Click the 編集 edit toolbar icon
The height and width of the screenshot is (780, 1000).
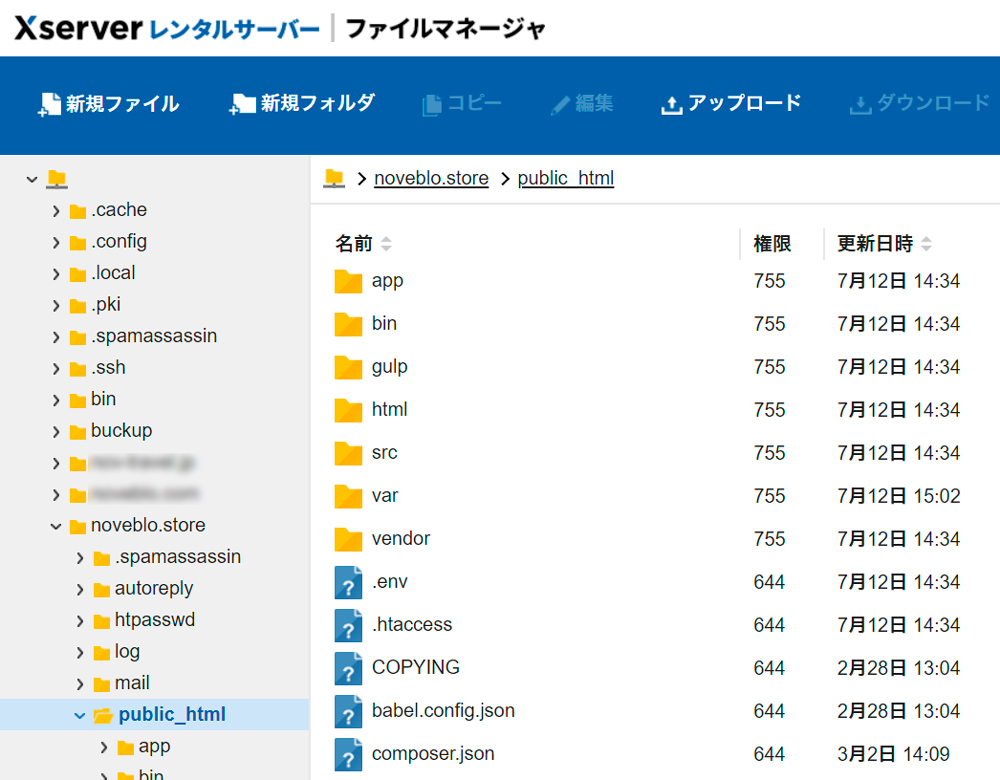pos(558,102)
